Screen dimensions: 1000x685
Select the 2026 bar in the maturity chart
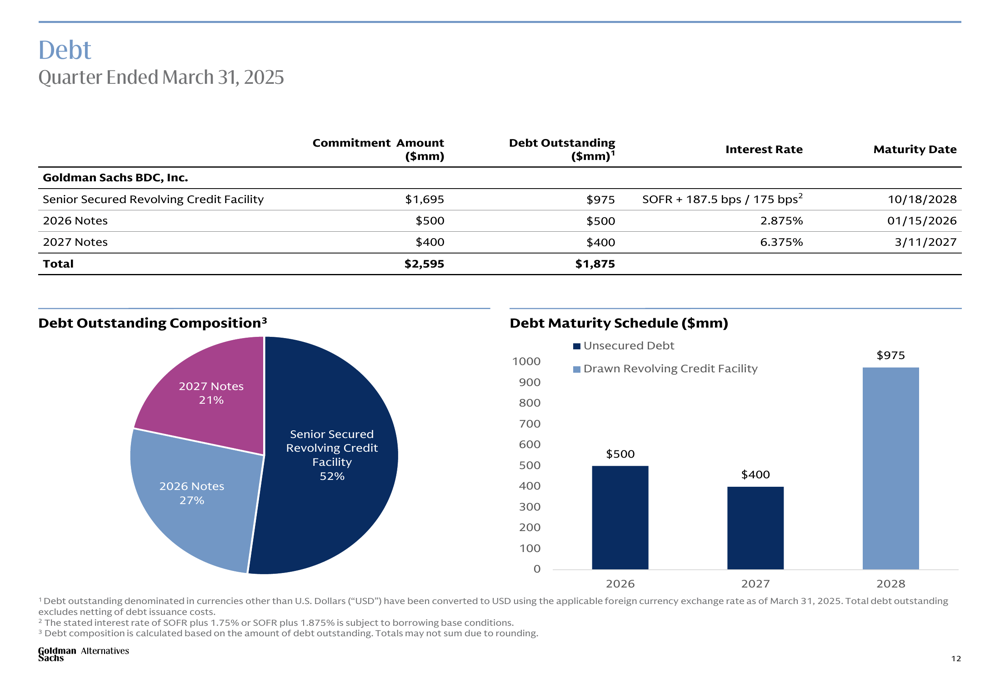tap(620, 518)
